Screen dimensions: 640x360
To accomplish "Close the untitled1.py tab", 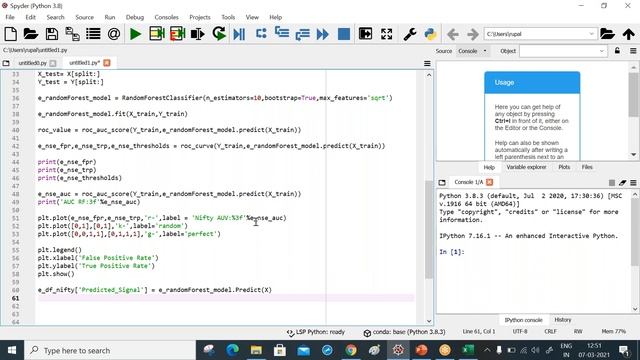I will (x=107, y=62).
